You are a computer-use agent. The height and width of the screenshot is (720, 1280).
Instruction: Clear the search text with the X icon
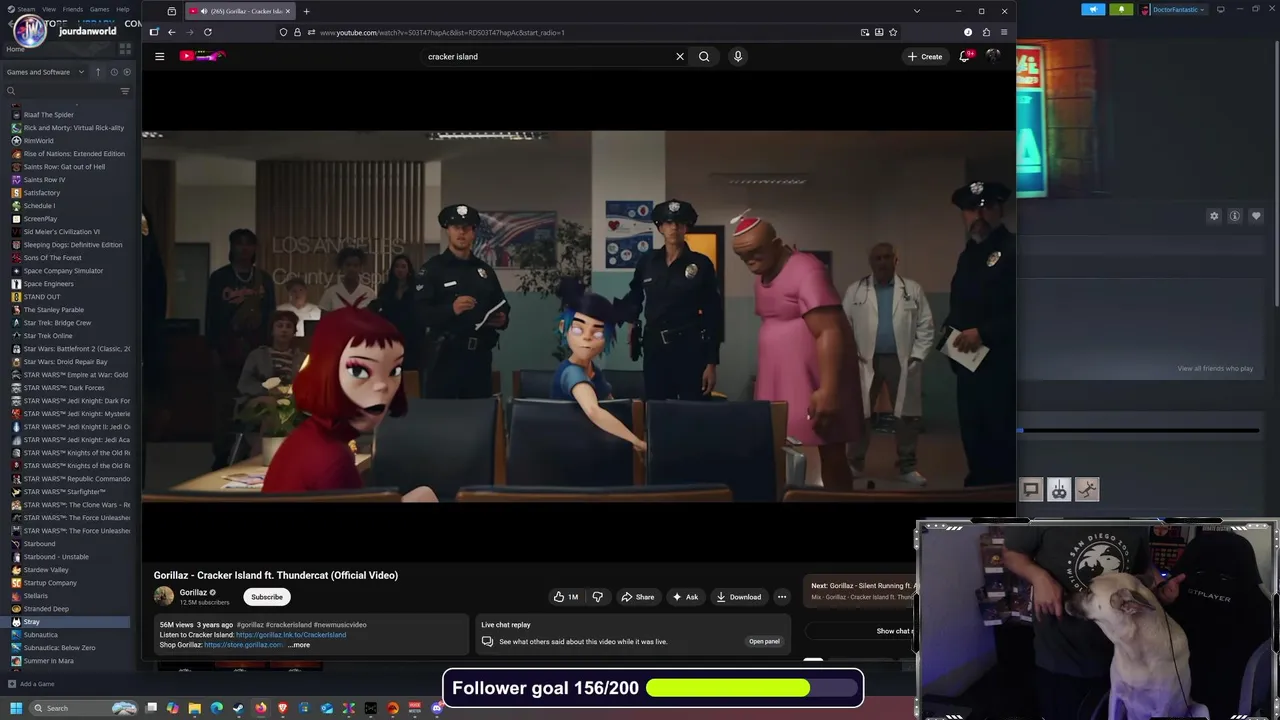tap(680, 56)
